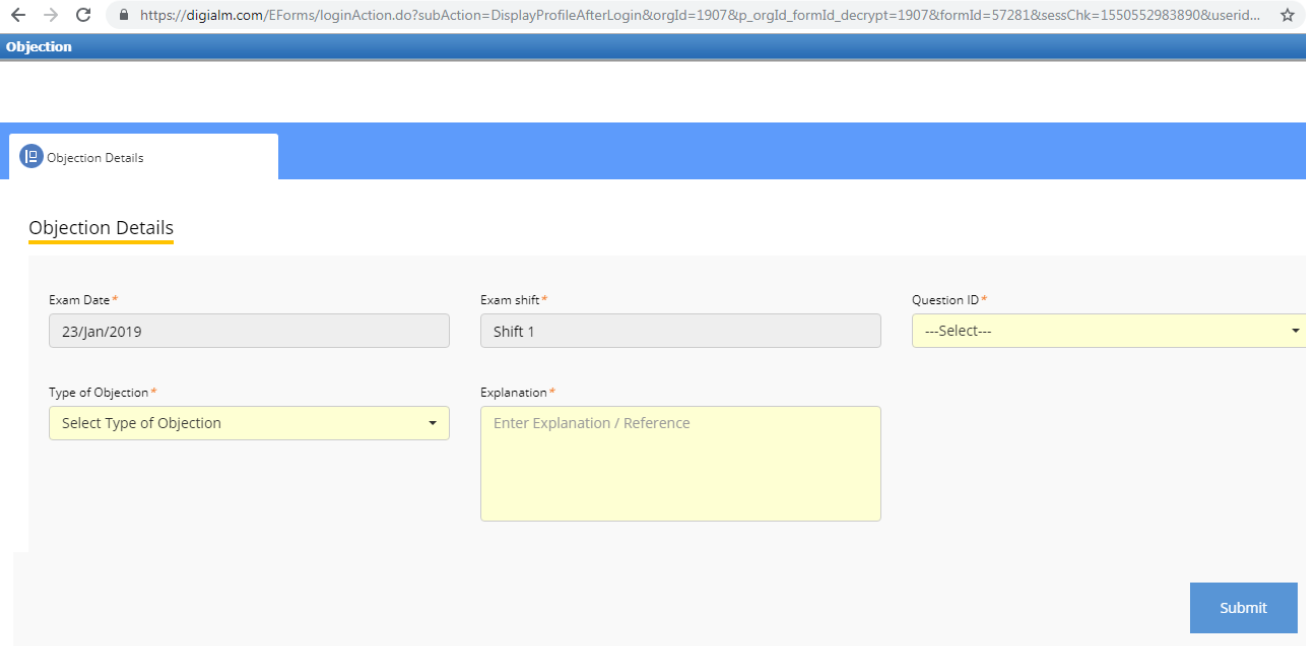Open the Type of Objection dropdown

coord(249,423)
